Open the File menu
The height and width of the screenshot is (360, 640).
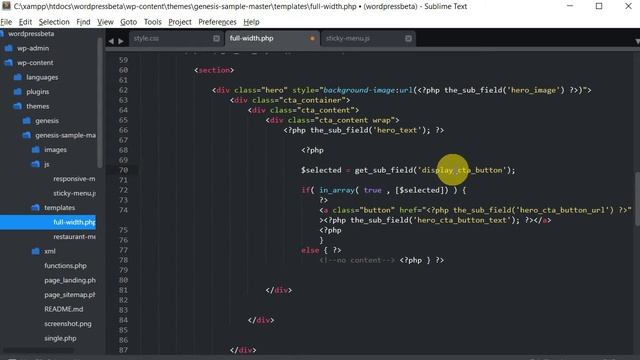click(x=6, y=22)
